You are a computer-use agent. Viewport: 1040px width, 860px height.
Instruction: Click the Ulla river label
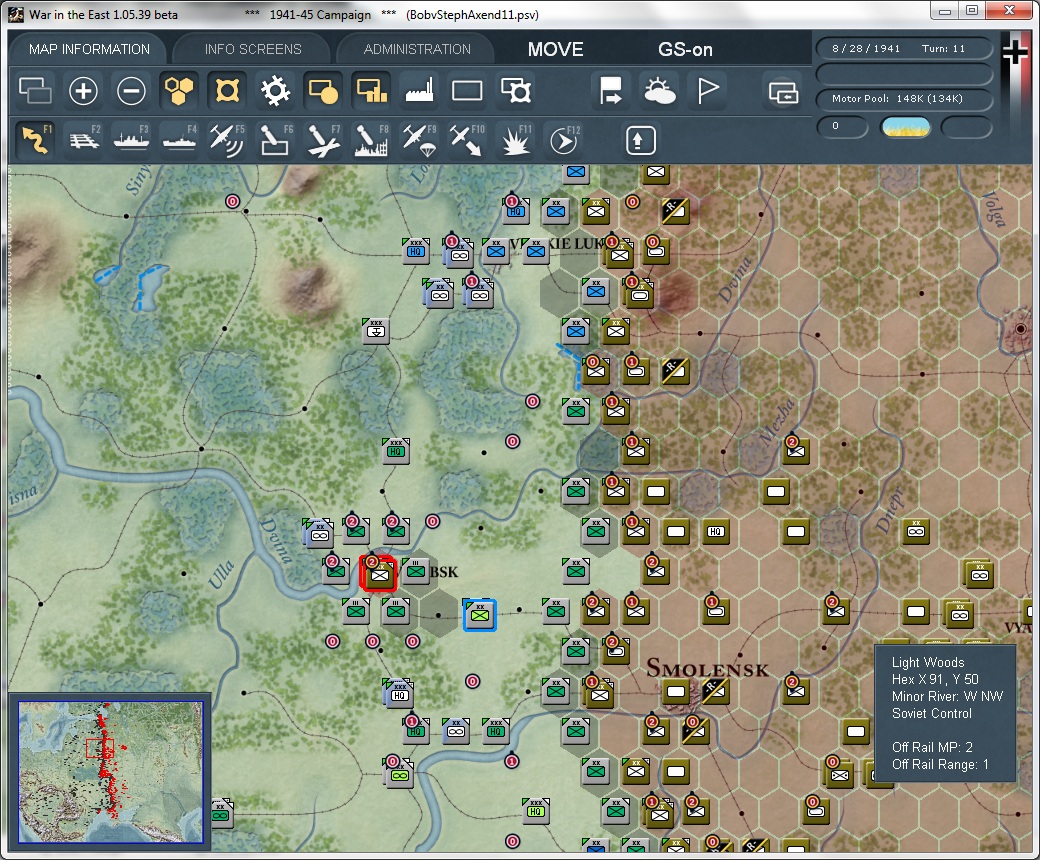click(x=222, y=574)
